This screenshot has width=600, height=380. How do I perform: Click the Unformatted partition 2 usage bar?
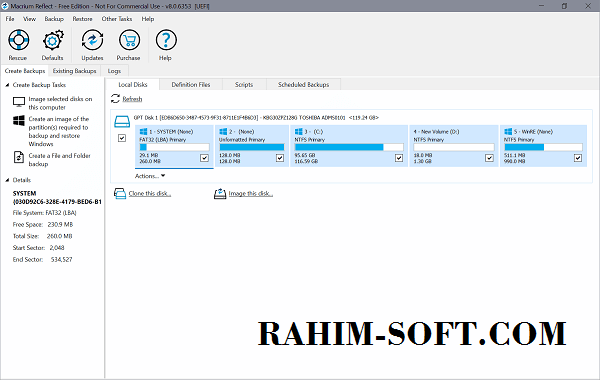[x=251, y=147]
